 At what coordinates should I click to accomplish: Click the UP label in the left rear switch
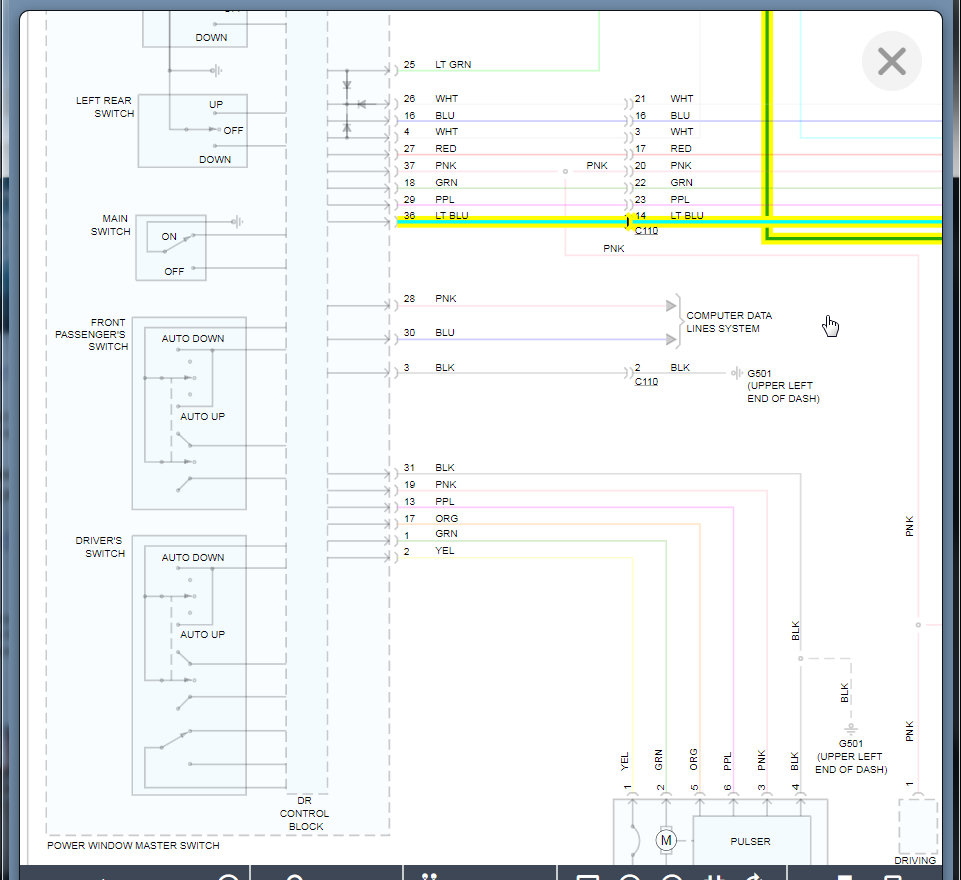tap(216, 104)
